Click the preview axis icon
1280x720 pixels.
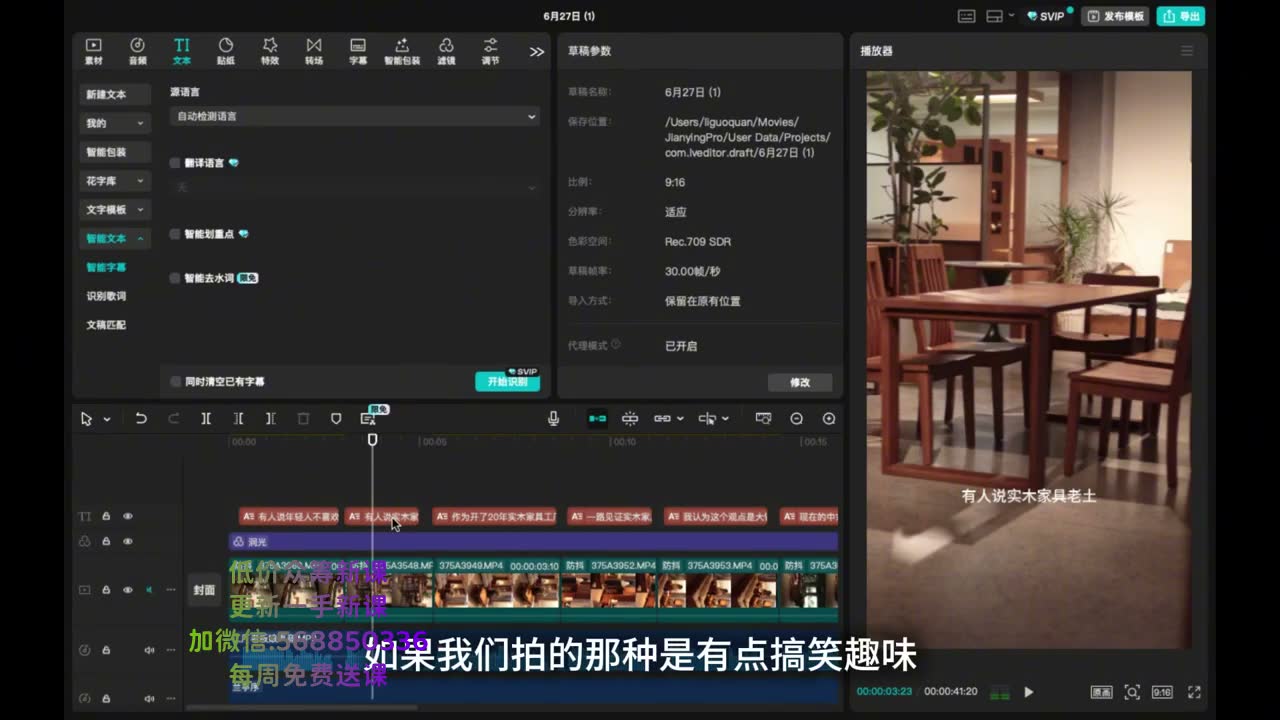[706, 419]
